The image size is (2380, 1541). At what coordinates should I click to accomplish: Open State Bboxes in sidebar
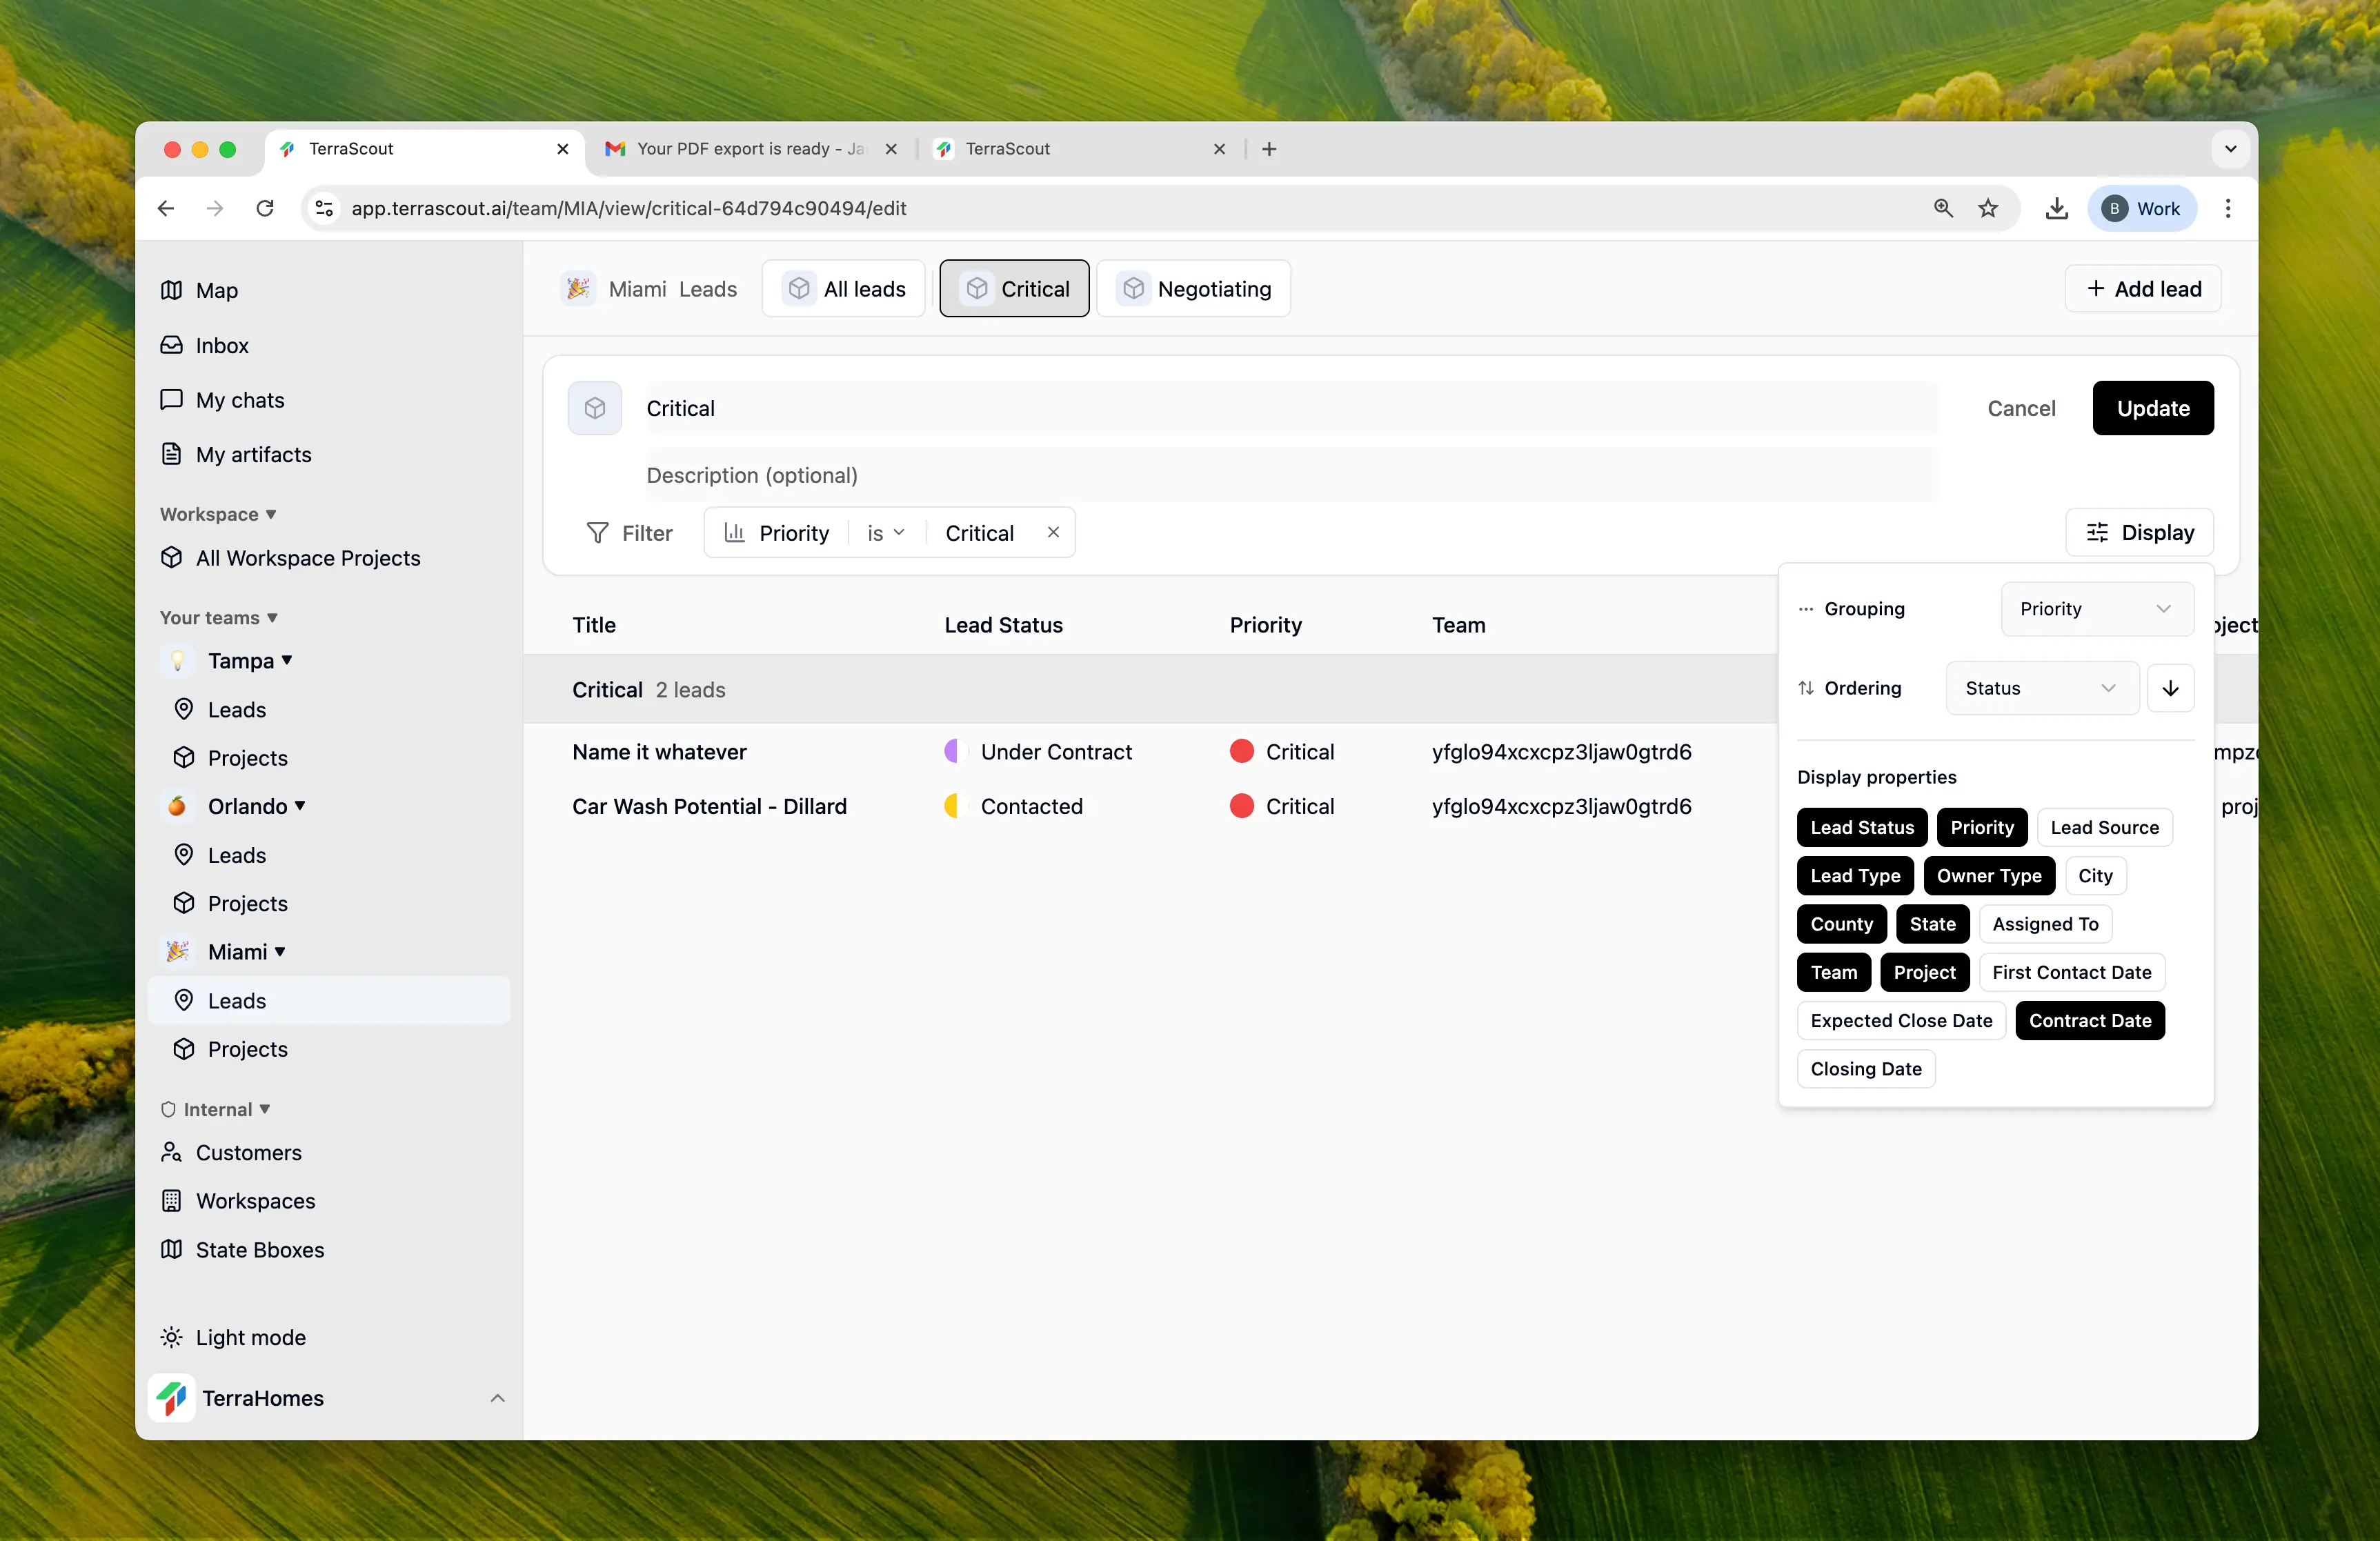tap(259, 1250)
